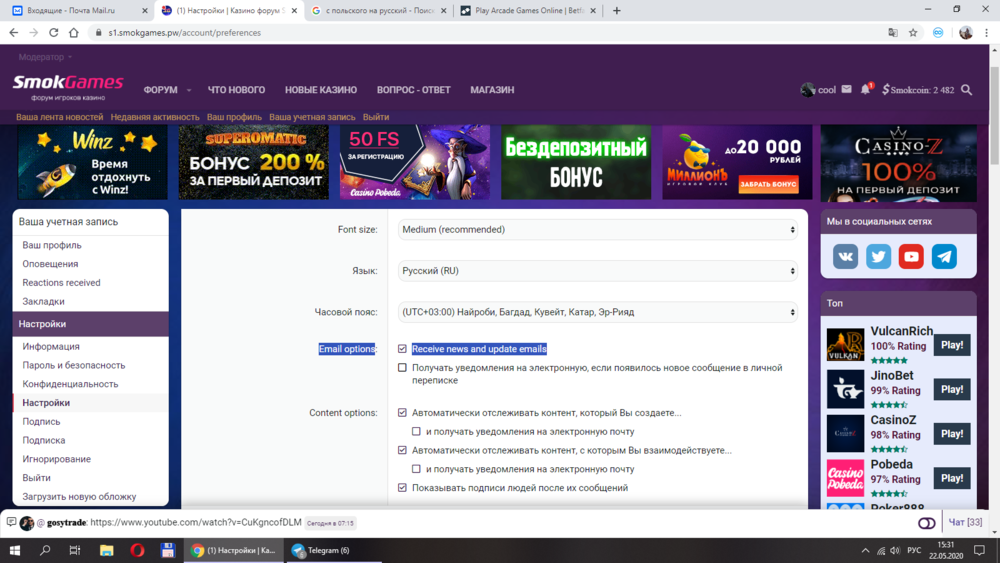Open the Windows notification center
The image size is (1000, 563).
[980, 550]
